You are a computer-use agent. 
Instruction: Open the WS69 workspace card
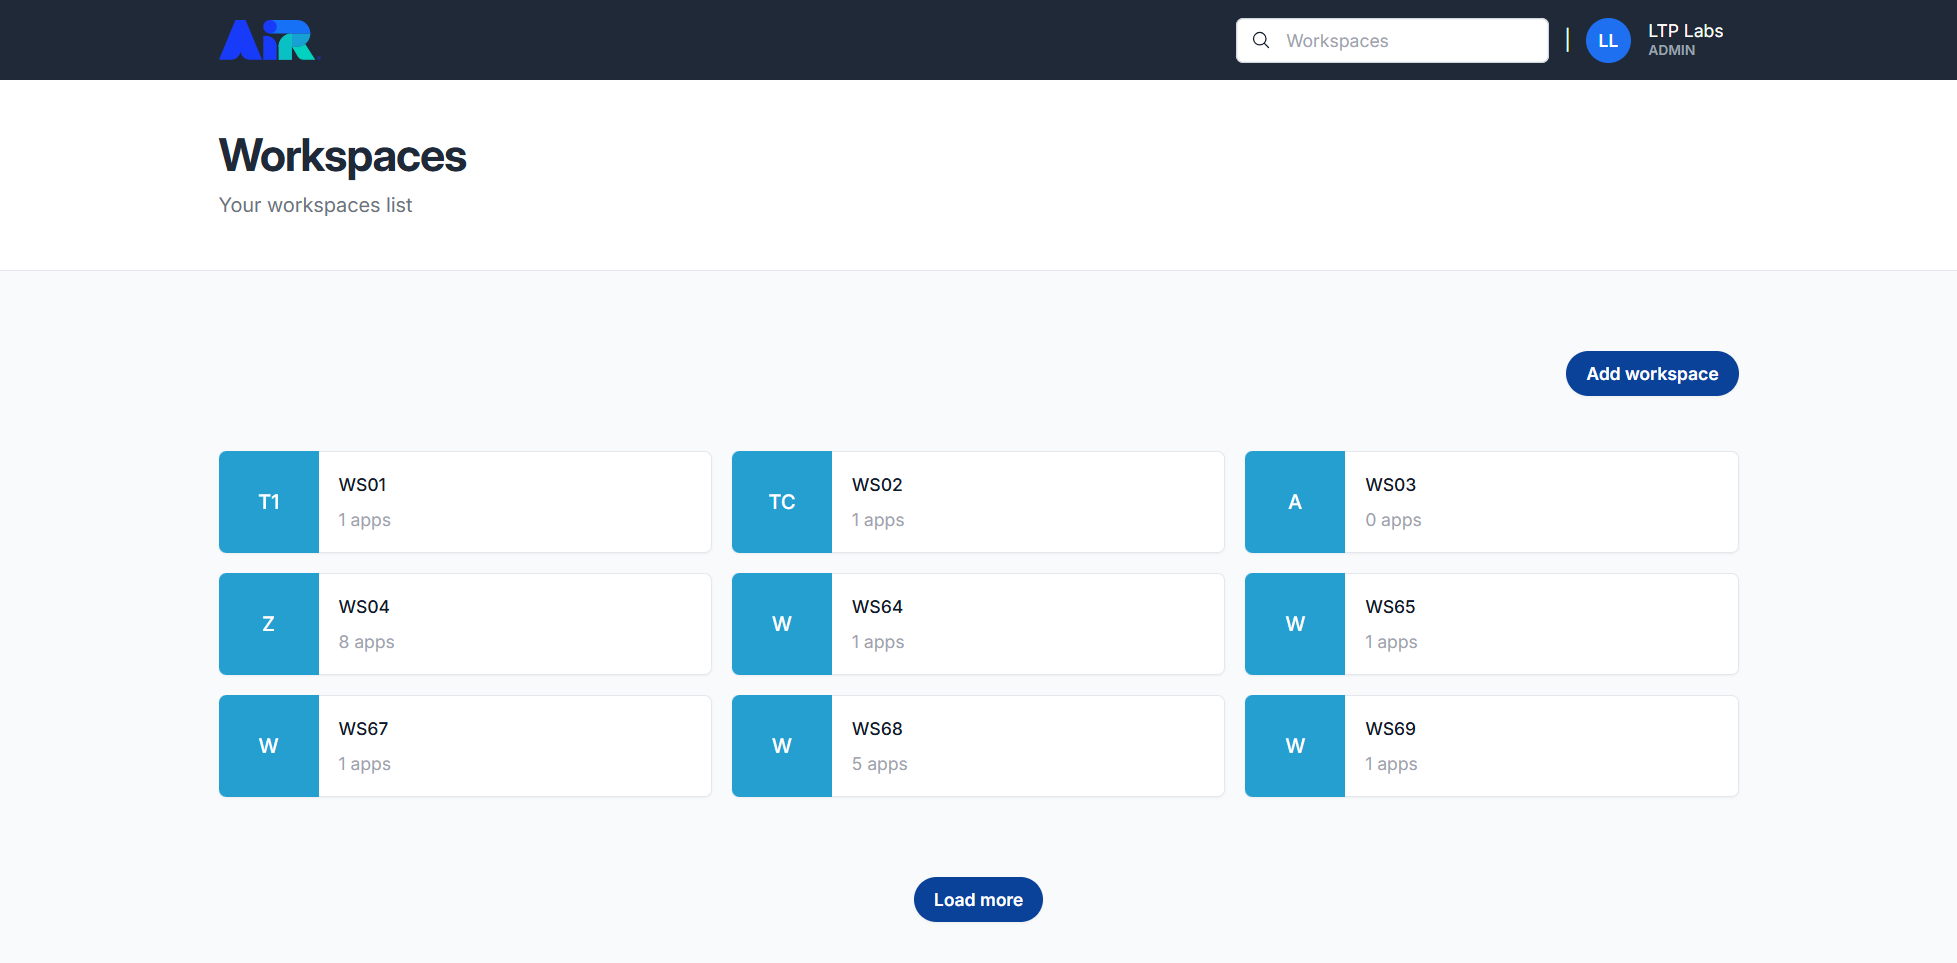click(x=1541, y=746)
